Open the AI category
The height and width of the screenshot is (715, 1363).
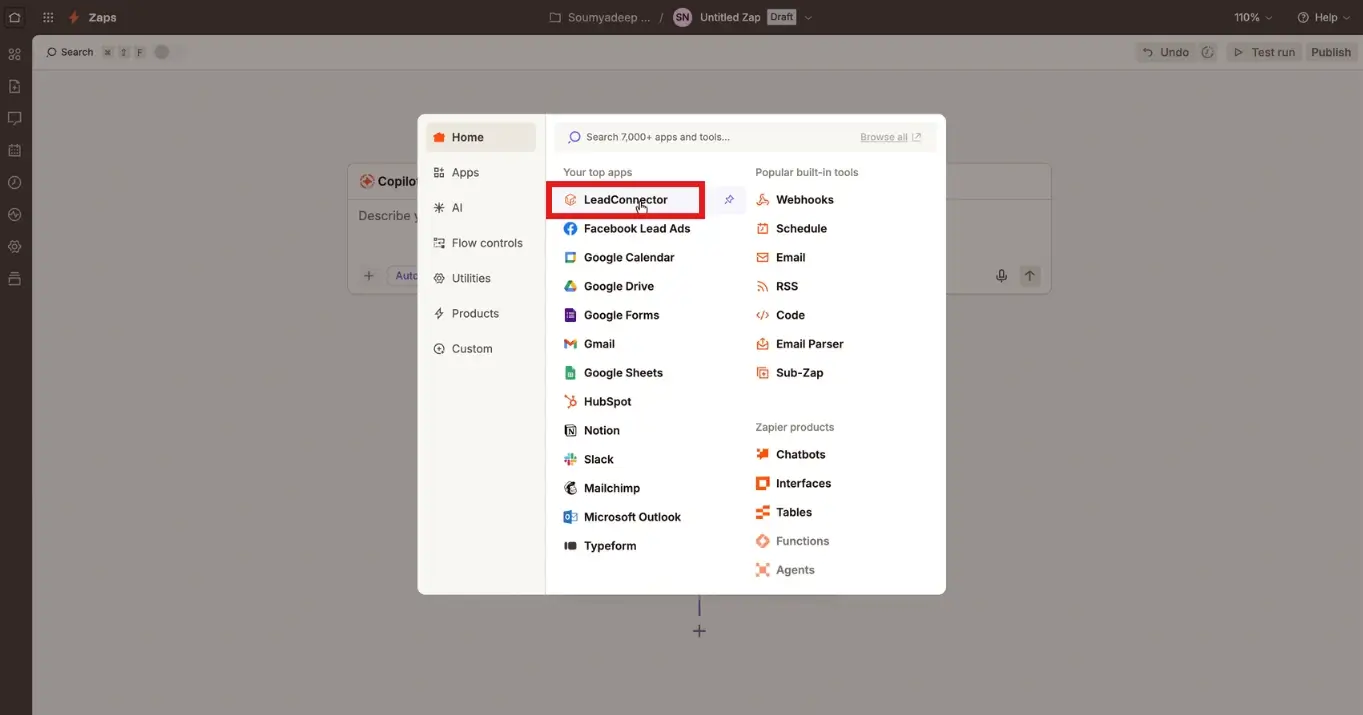click(x=481, y=208)
